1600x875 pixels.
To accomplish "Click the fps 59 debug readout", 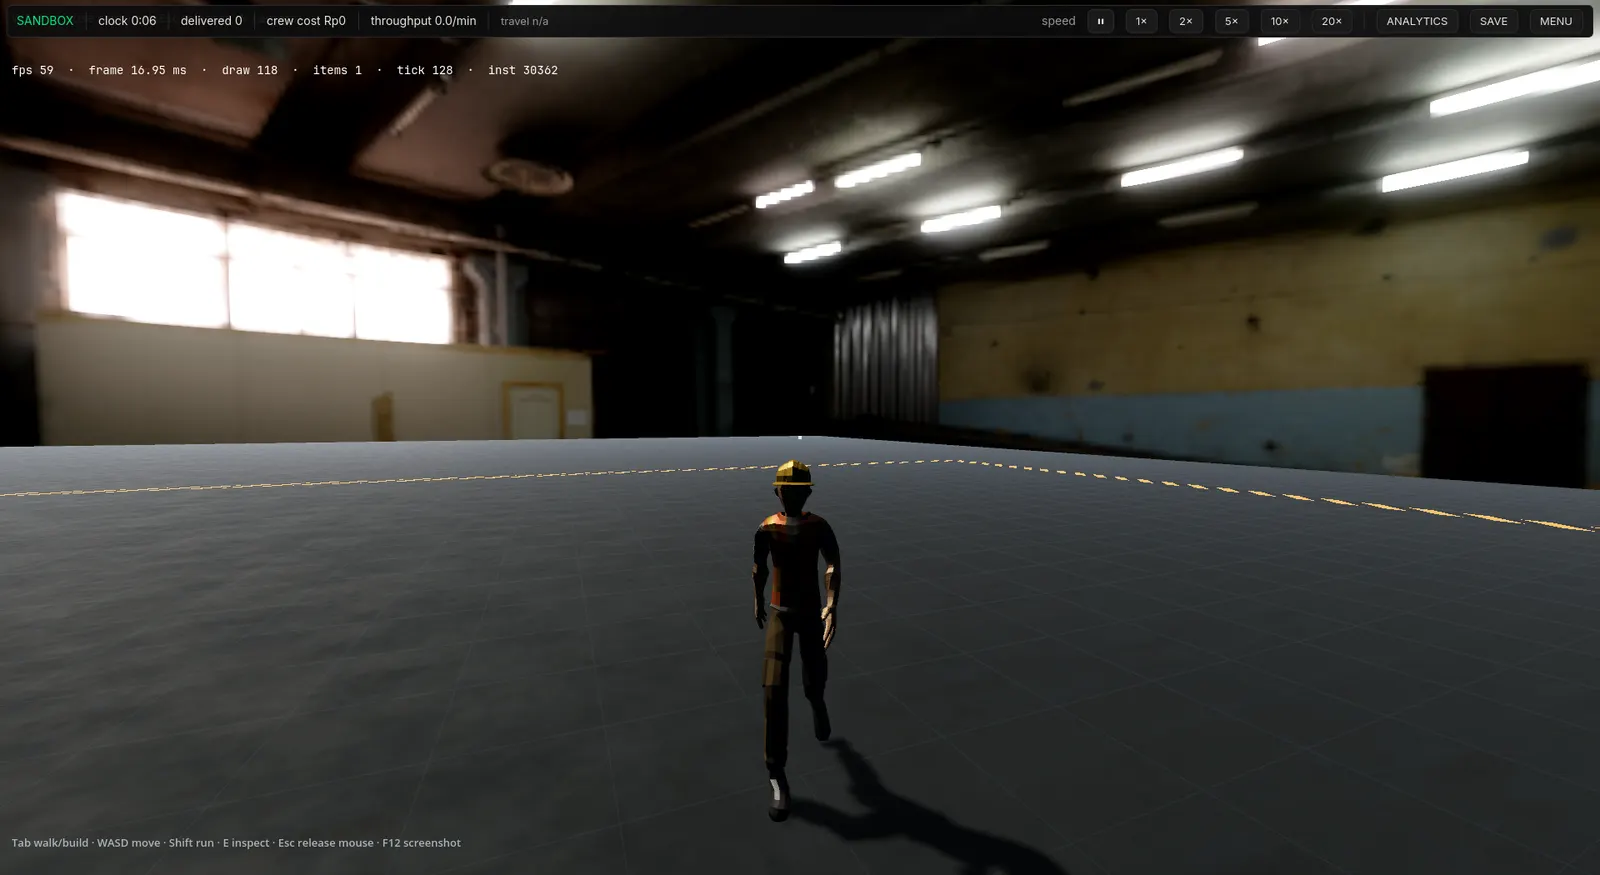I will pos(33,70).
